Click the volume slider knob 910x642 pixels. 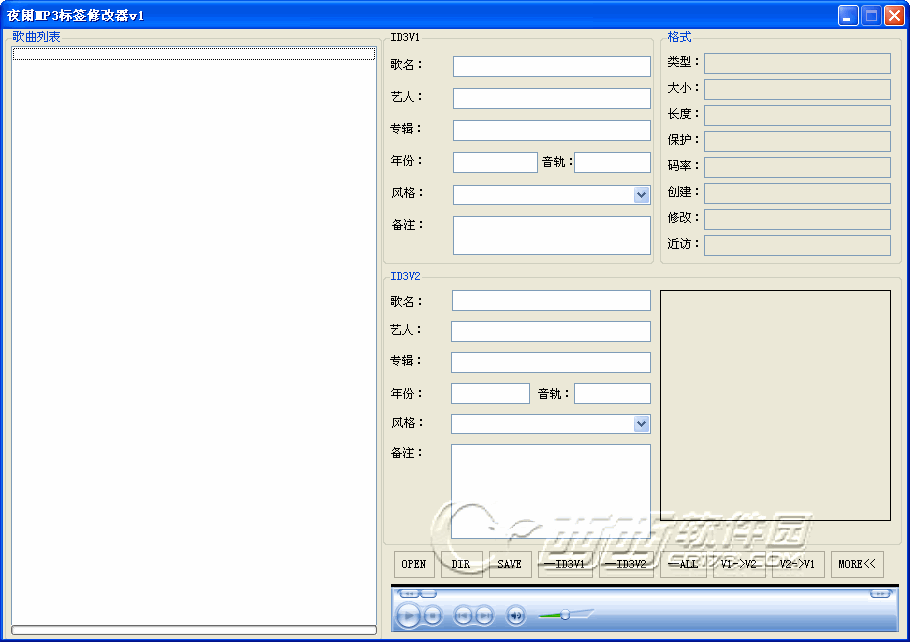click(x=565, y=614)
